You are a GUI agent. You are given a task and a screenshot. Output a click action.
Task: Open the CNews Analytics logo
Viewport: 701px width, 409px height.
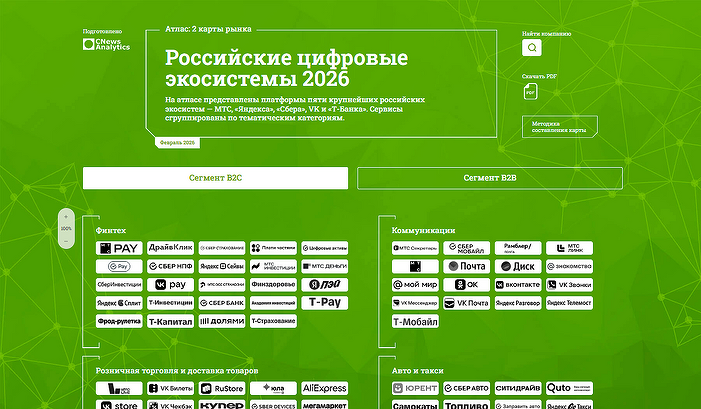click(106, 44)
